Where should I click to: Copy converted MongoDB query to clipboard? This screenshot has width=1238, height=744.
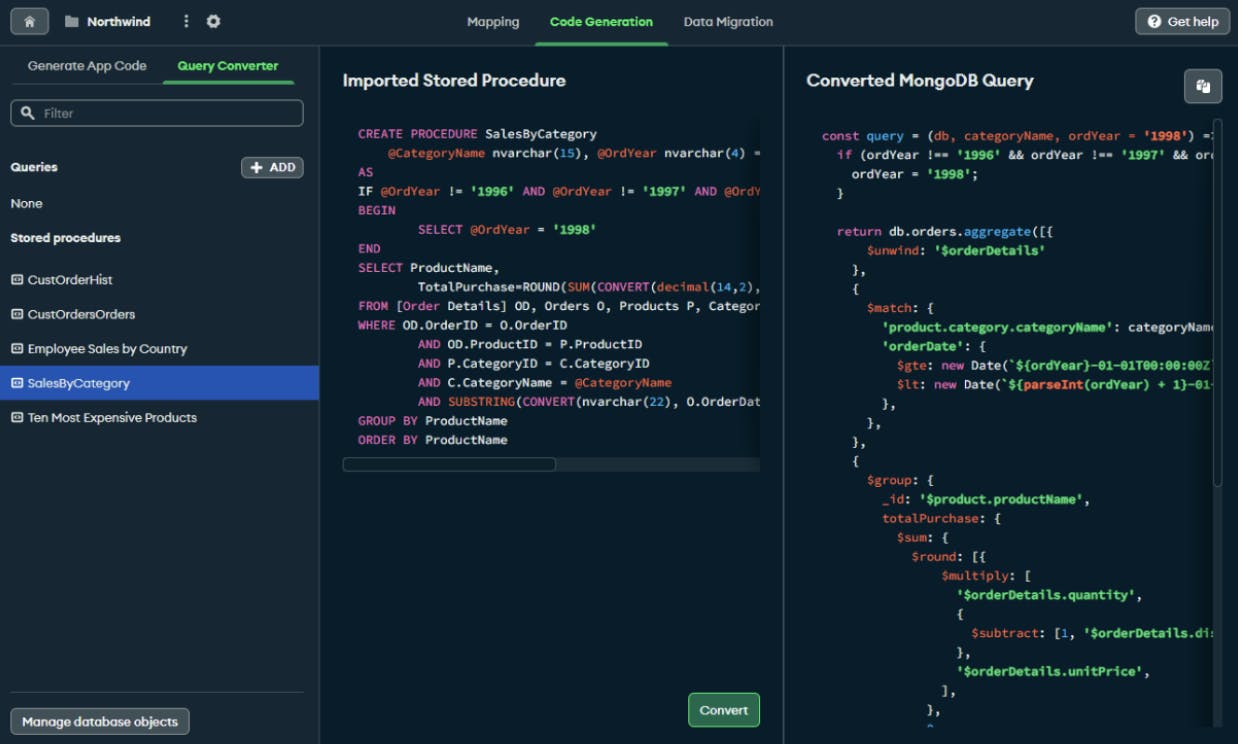pyautogui.click(x=1203, y=86)
